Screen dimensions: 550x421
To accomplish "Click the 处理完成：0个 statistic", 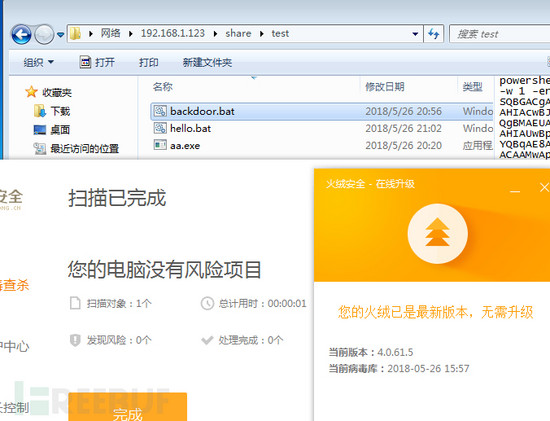I will coord(242,340).
